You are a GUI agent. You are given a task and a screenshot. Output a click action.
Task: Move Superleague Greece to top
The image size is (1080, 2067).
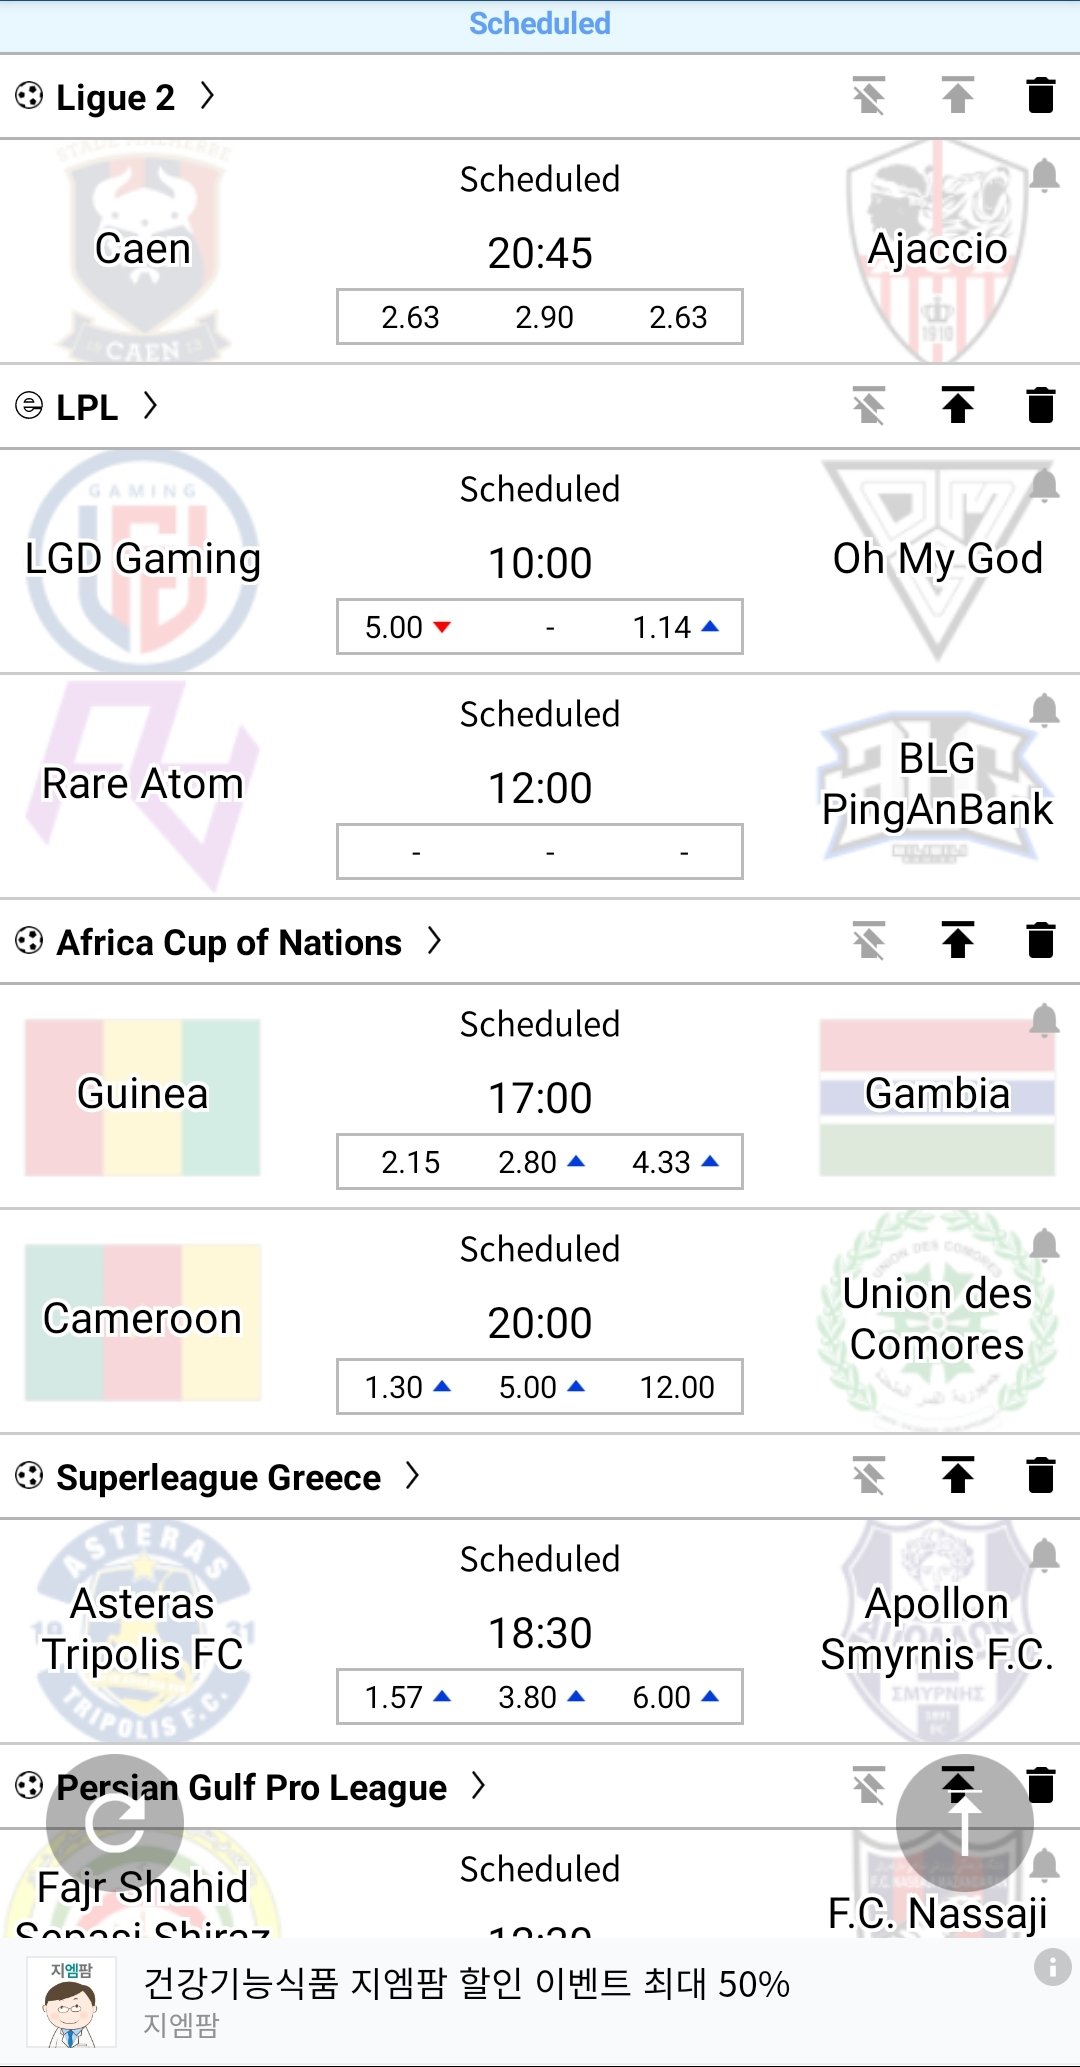tap(958, 1476)
